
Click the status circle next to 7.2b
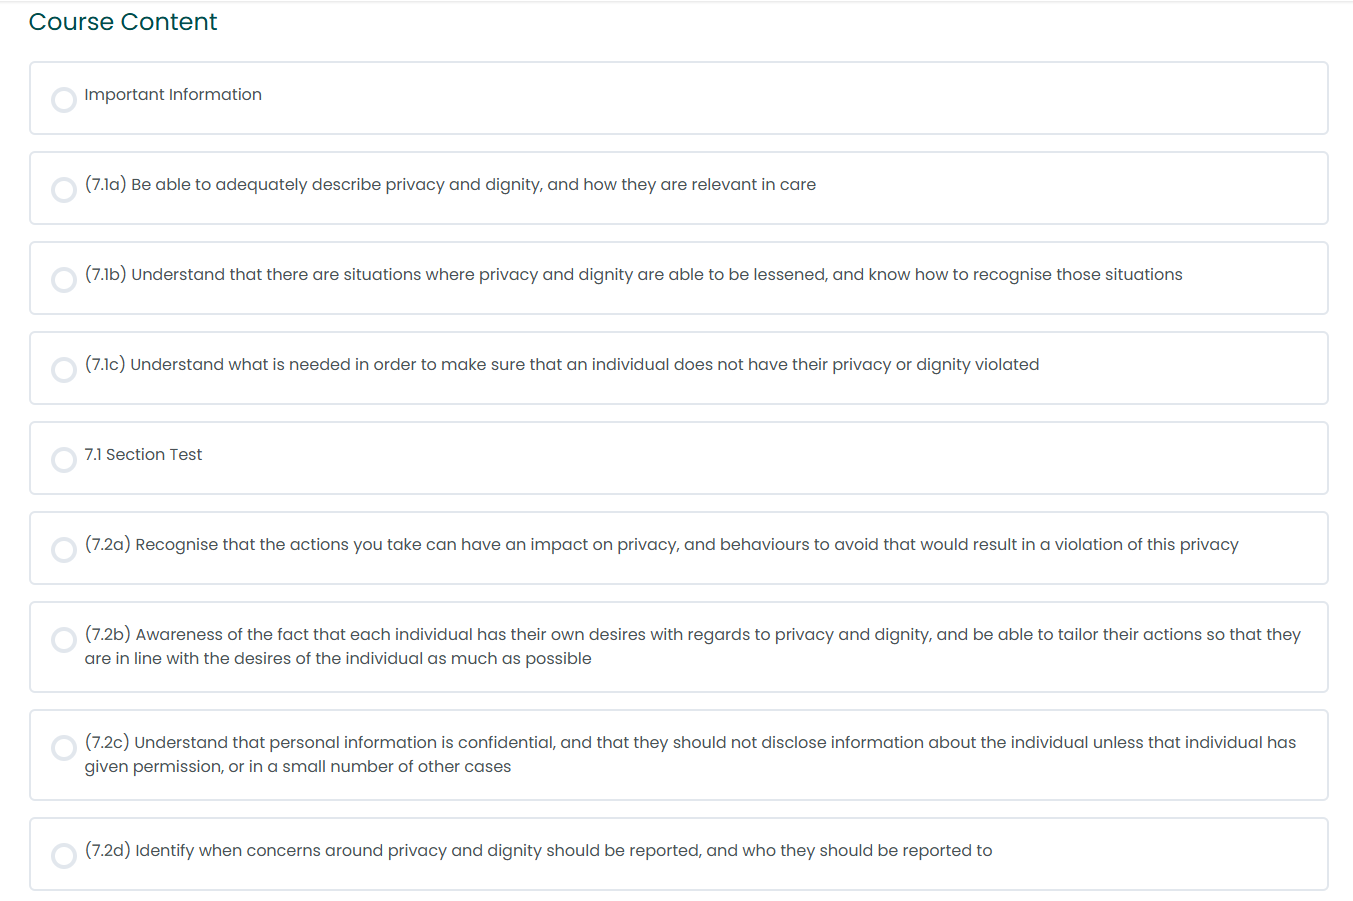(64, 640)
